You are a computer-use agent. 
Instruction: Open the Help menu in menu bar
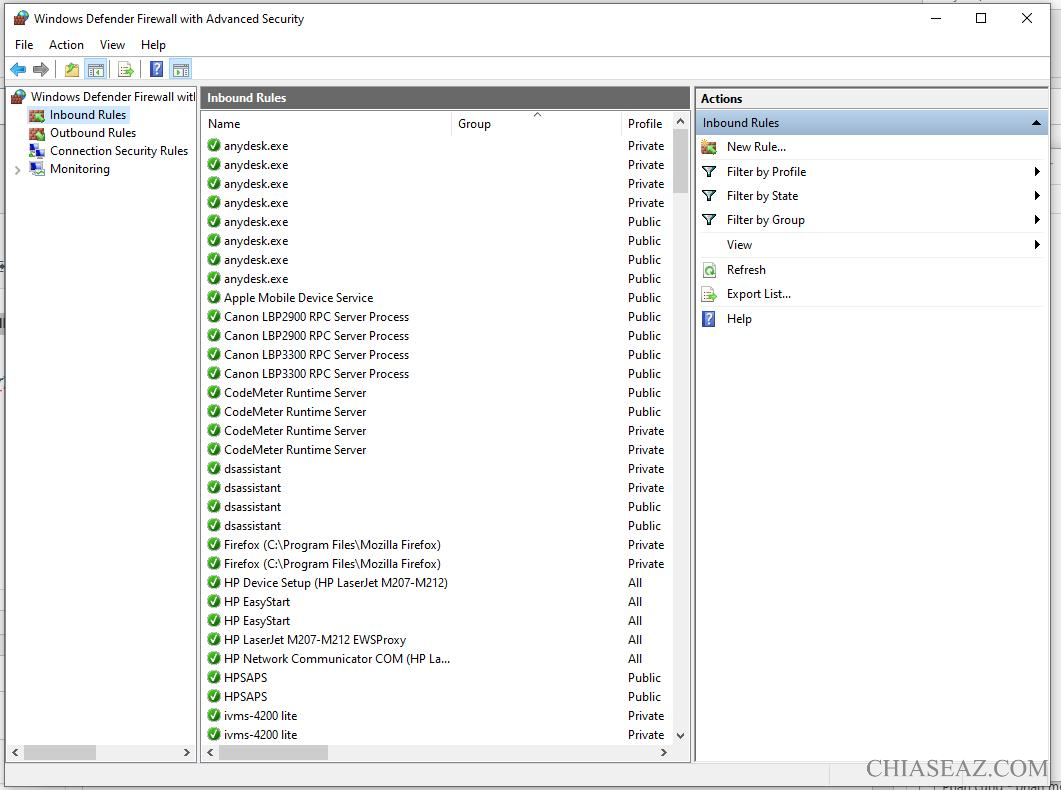[x=153, y=45]
